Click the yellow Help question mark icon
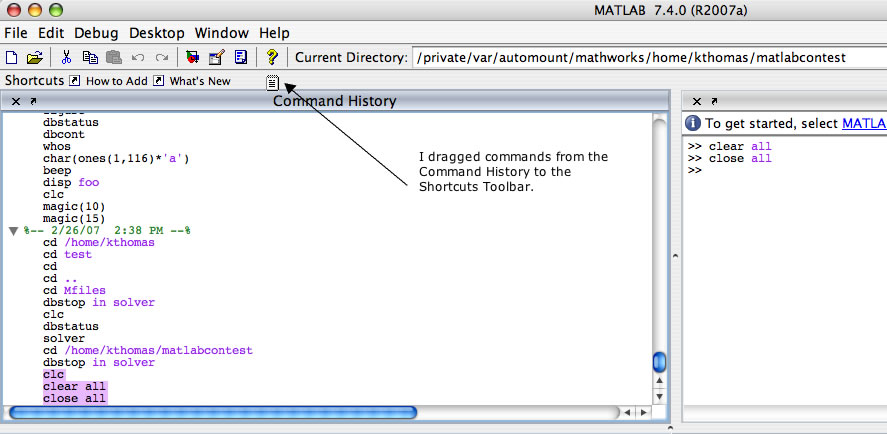The width and height of the screenshot is (887, 434). coord(271,58)
